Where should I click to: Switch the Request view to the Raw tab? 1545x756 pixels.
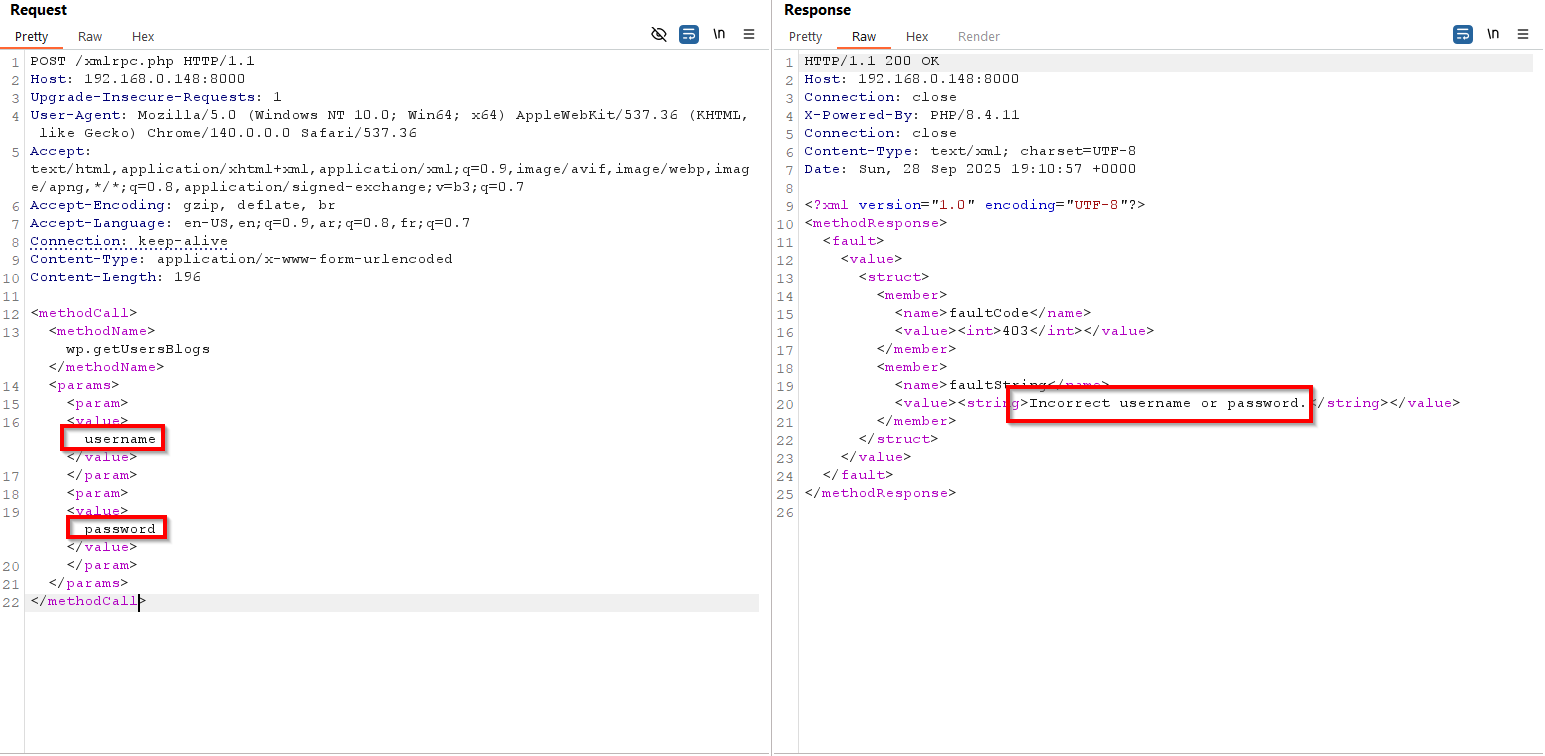90,37
